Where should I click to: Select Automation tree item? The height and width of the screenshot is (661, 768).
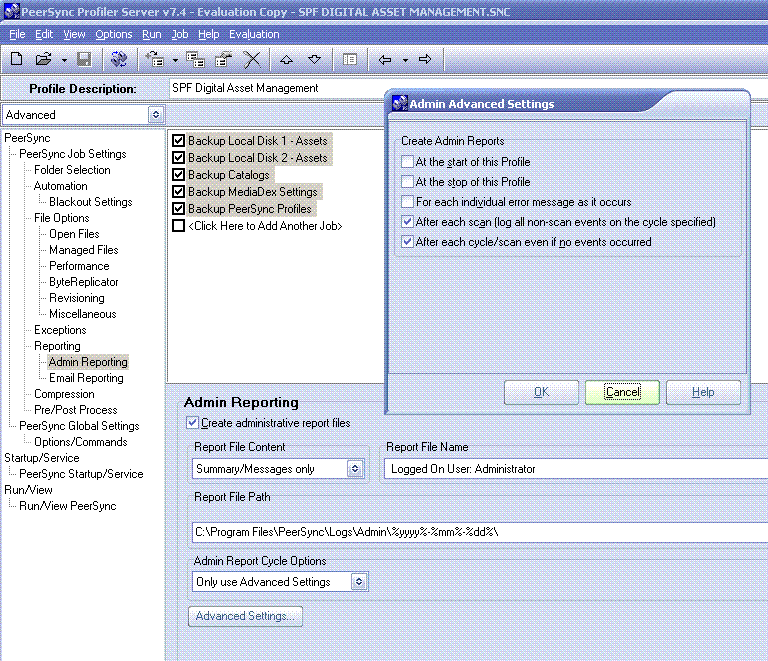point(60,186)
